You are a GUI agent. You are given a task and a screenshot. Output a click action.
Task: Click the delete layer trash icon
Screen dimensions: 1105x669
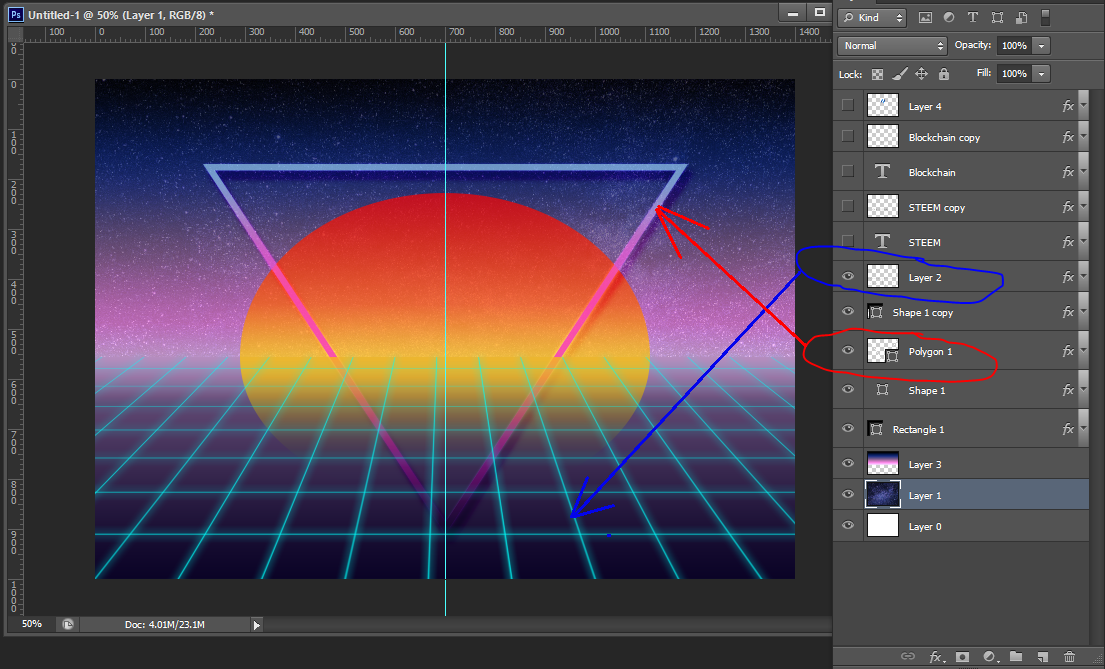[1069, 656]
